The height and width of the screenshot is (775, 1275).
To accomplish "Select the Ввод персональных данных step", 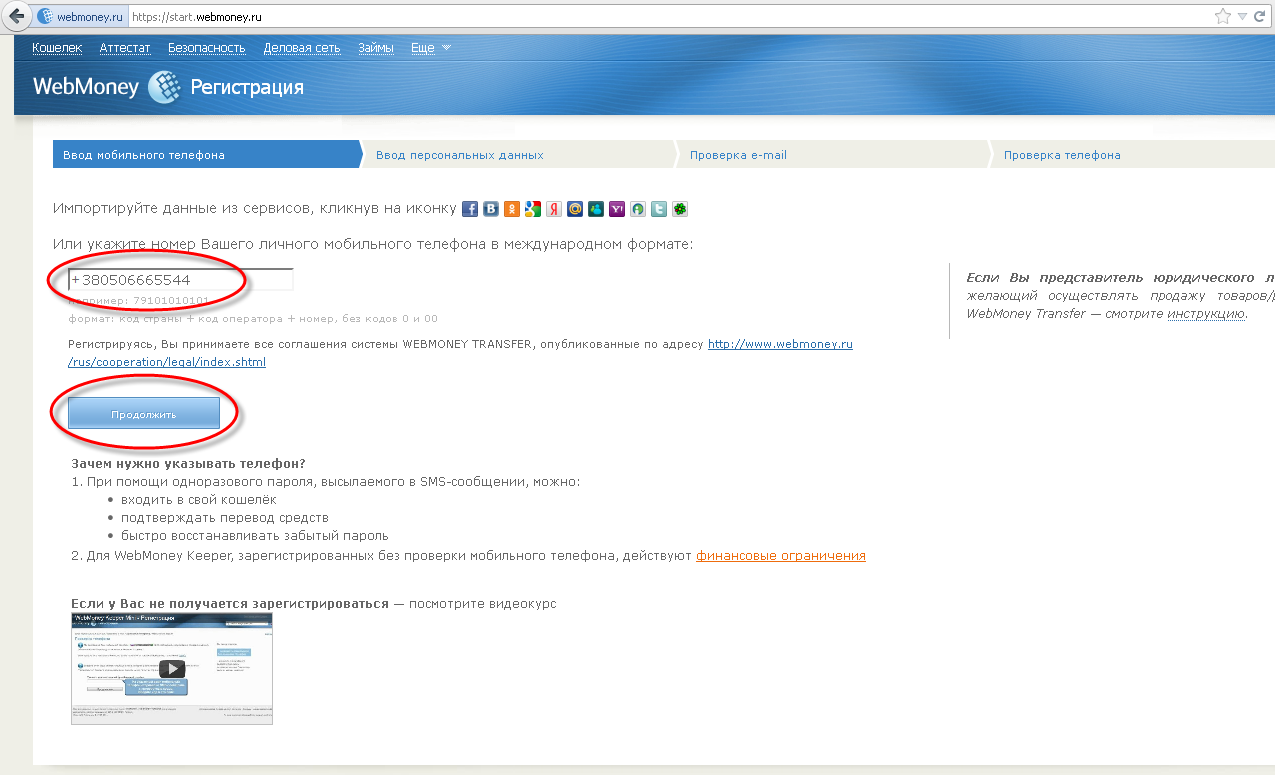I will pyautogui.click(x=519, y=155).
